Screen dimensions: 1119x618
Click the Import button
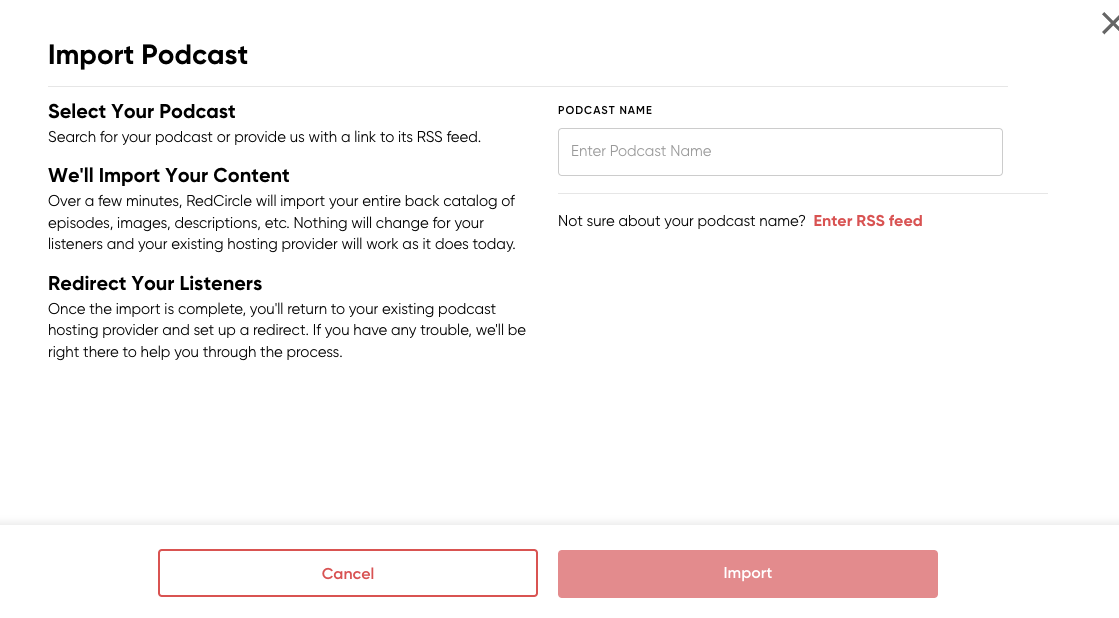click(x=747, y=573)
